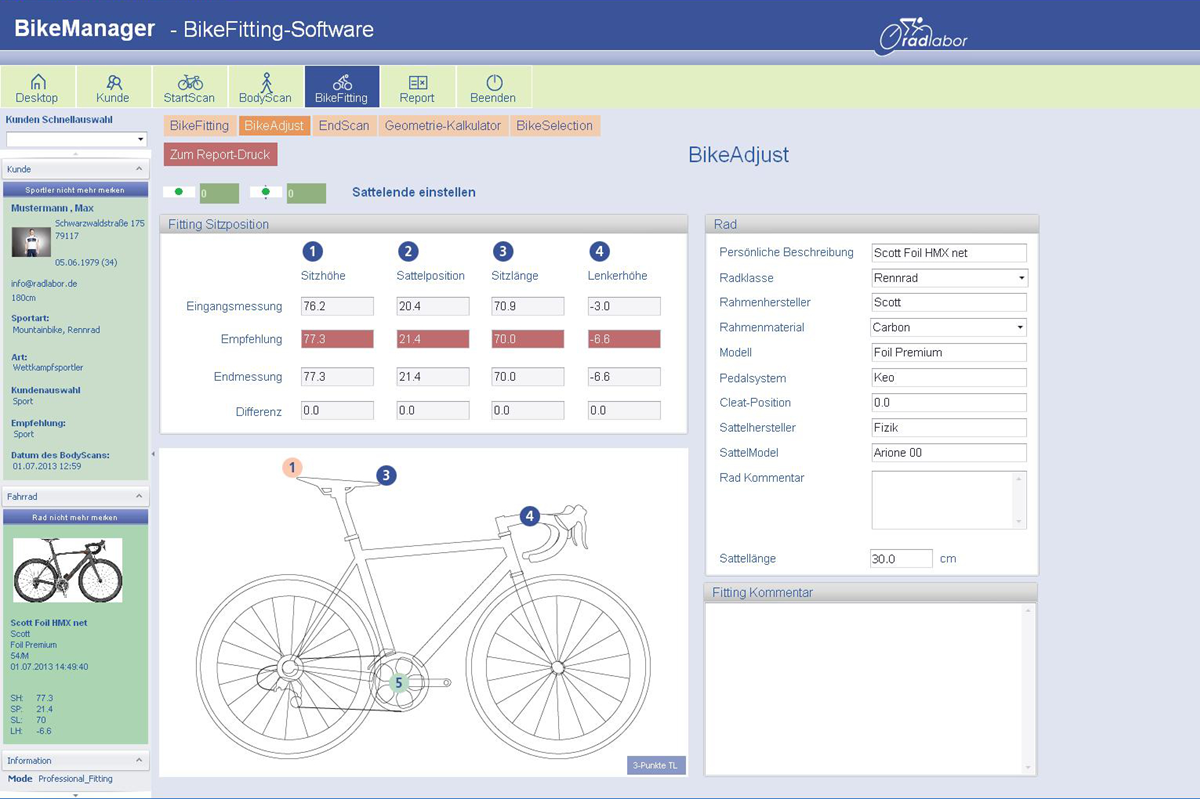Focus the Cleat-Position field
Image resolution: width=1200 pixels, height=799 pixels.
pyautogui.click(x=949, y=402)
